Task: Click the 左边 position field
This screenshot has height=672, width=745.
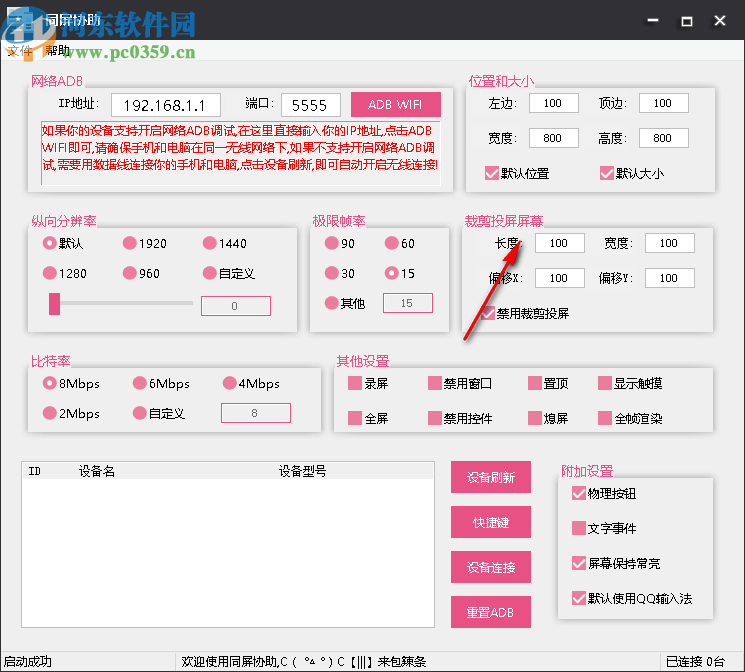Action: click(x=554, y=103)
